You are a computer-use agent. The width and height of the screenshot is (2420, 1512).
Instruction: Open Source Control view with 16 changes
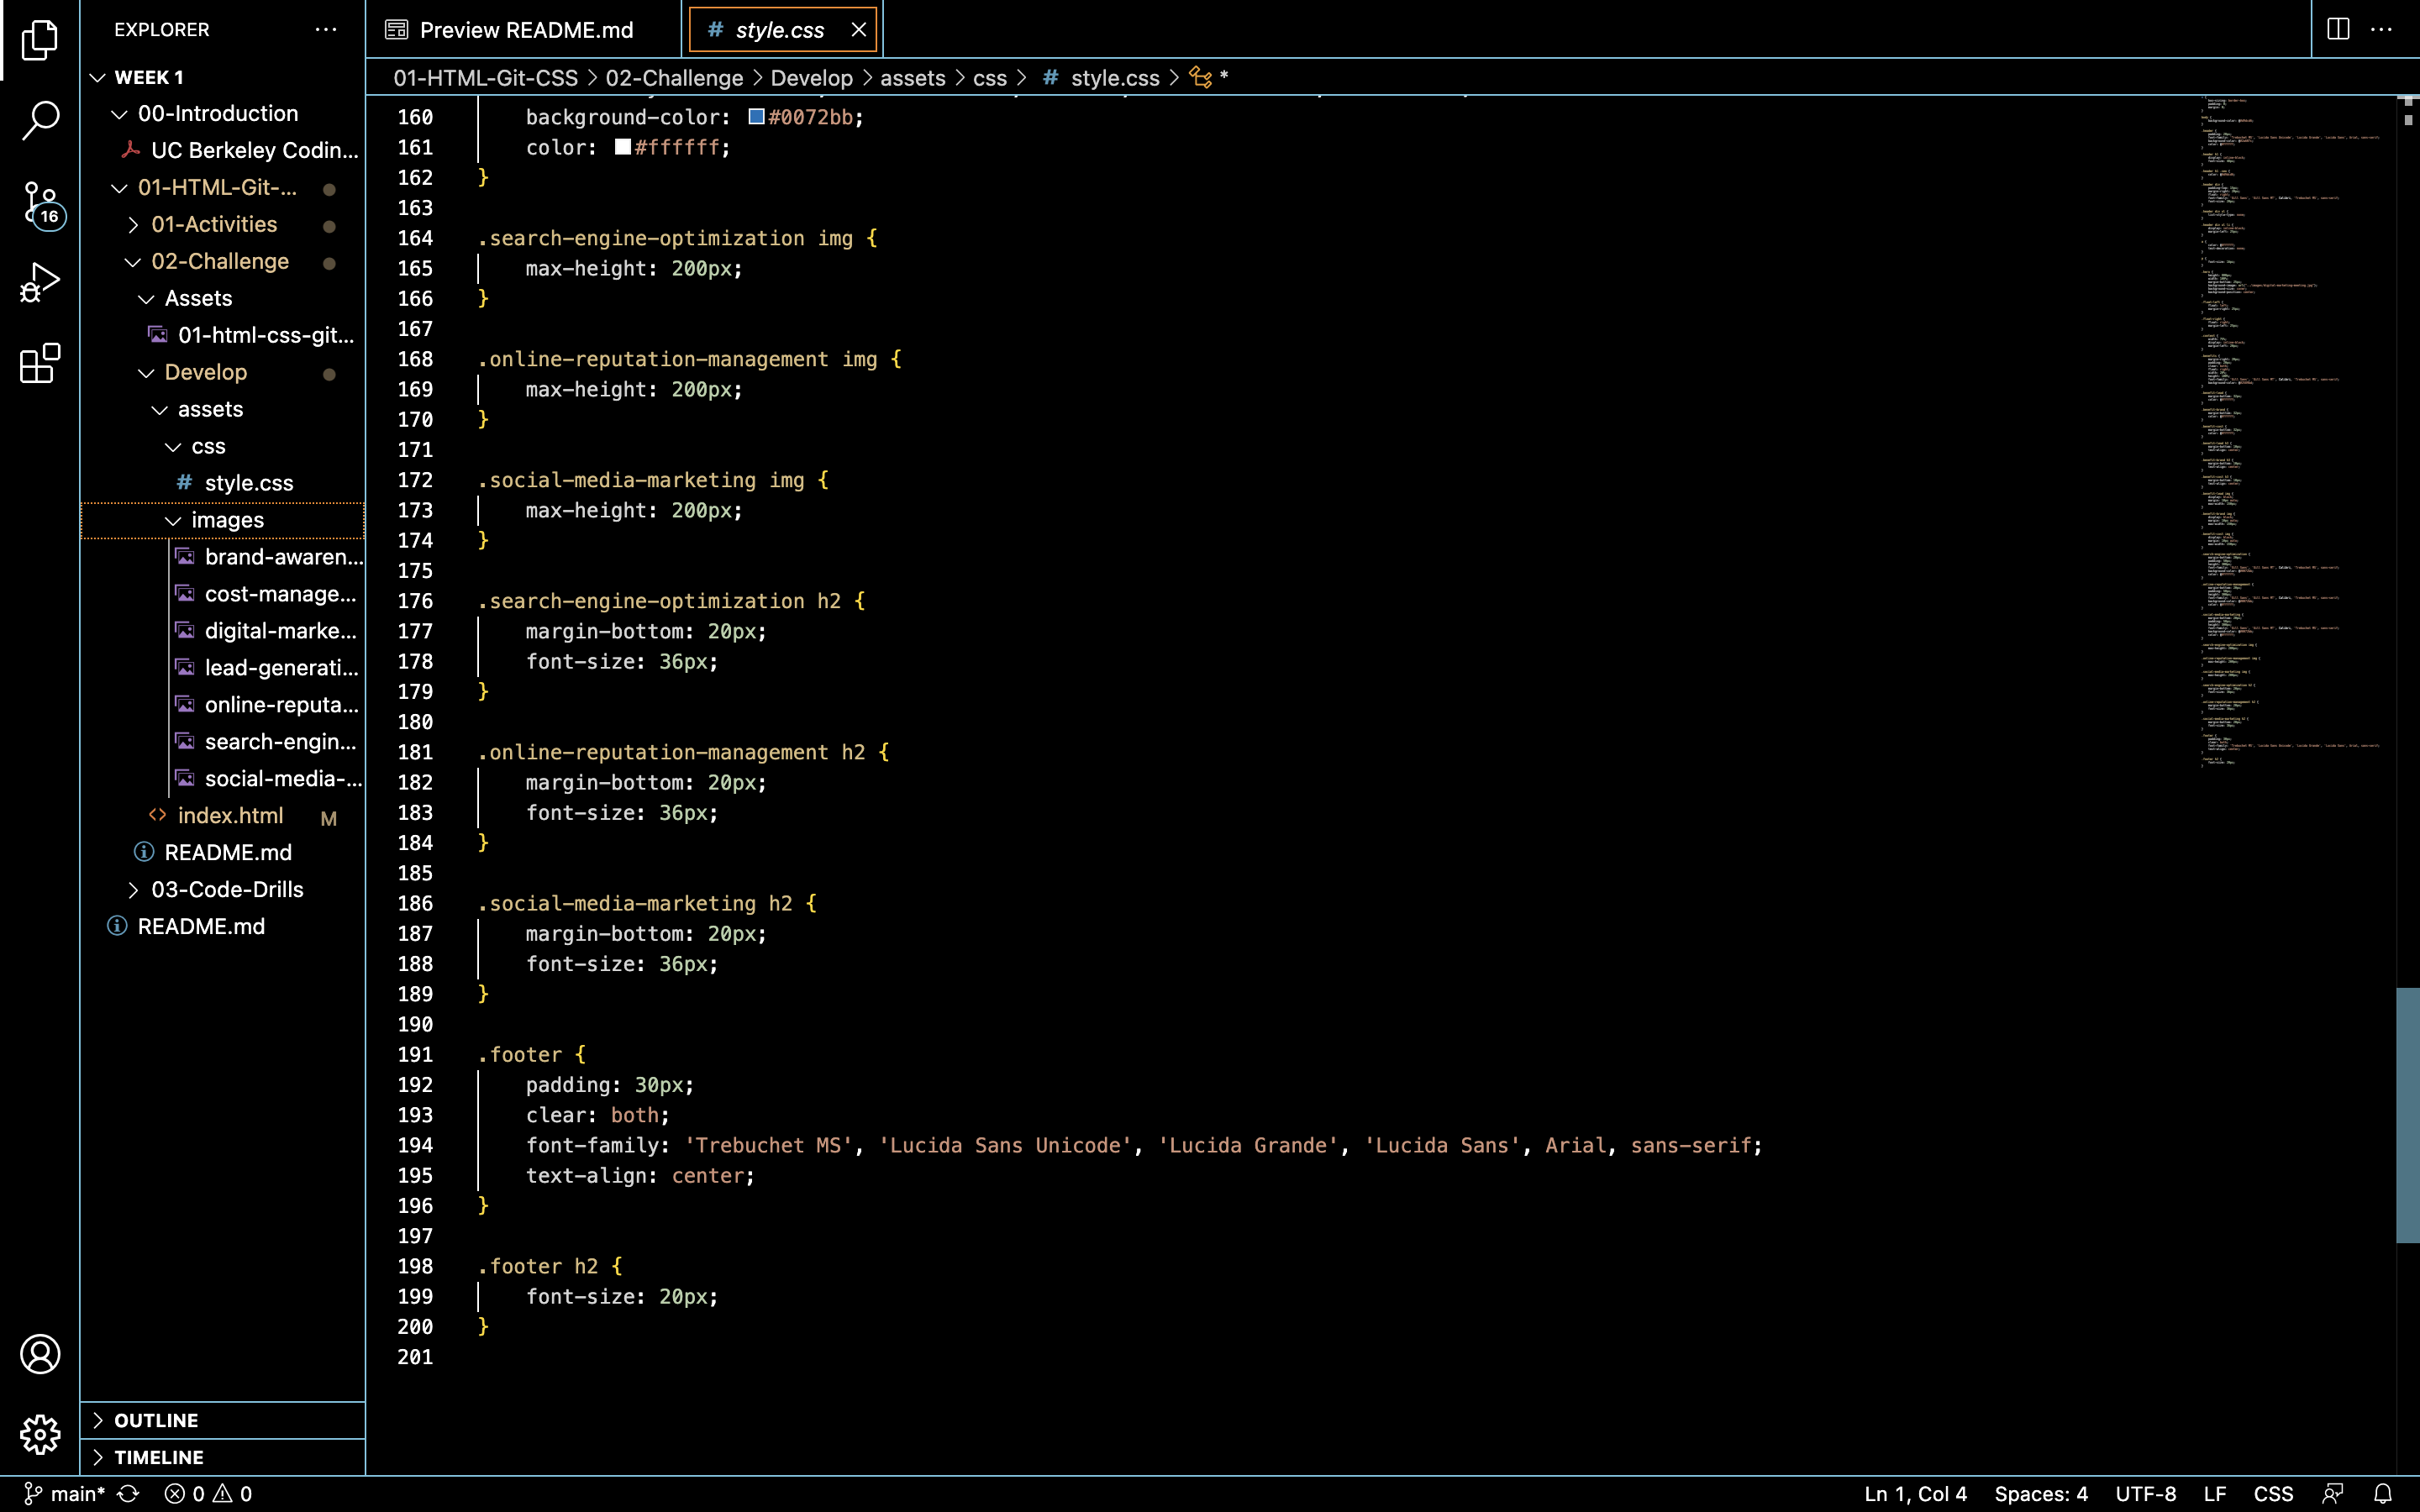[x=40, y=204]
